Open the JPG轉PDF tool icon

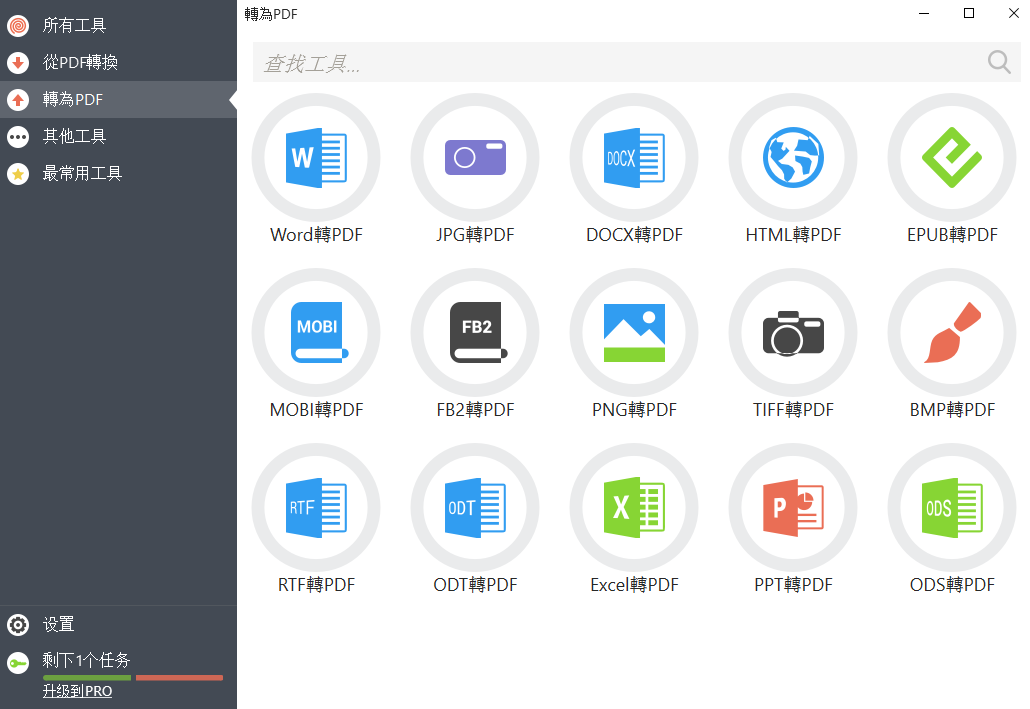click(x=475, y=158)
